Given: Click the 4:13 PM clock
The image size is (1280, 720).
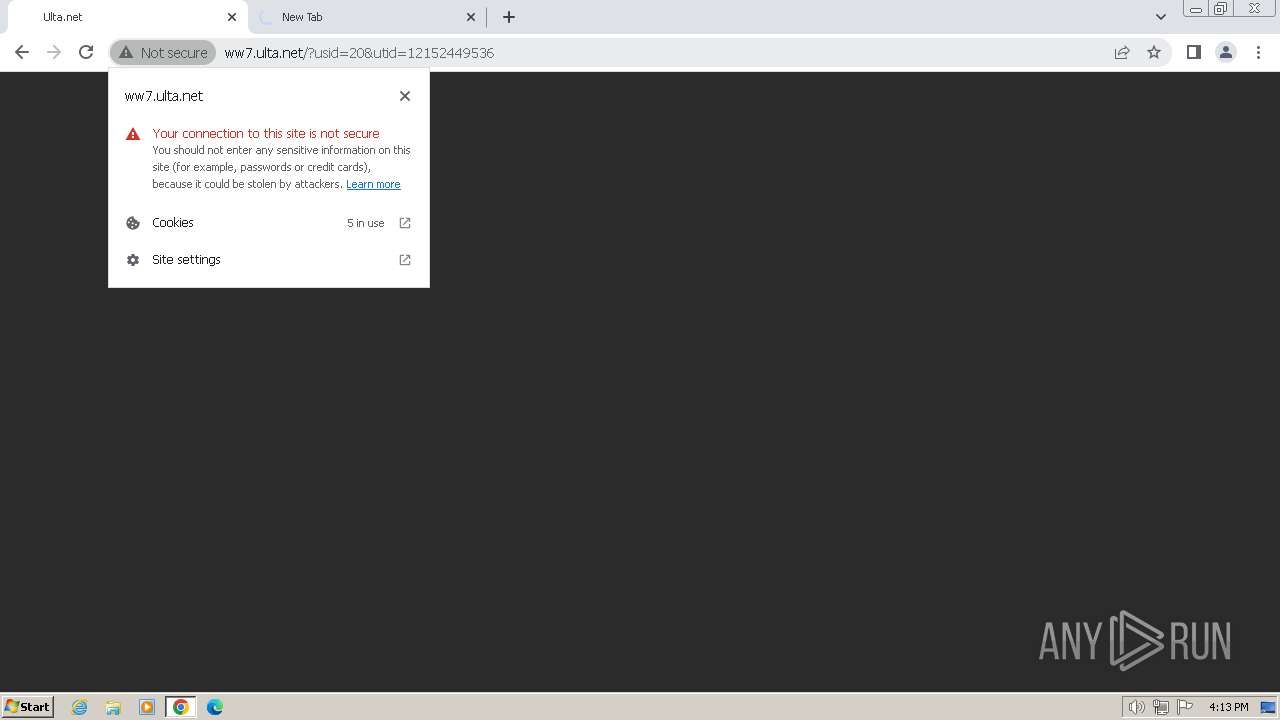Looking at the screenshot, I should 1228,707.
